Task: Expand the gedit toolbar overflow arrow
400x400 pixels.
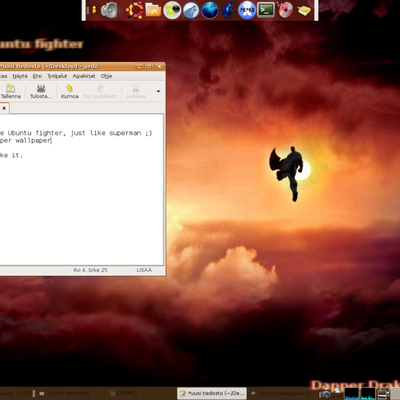Action: (x=158, y=91)
